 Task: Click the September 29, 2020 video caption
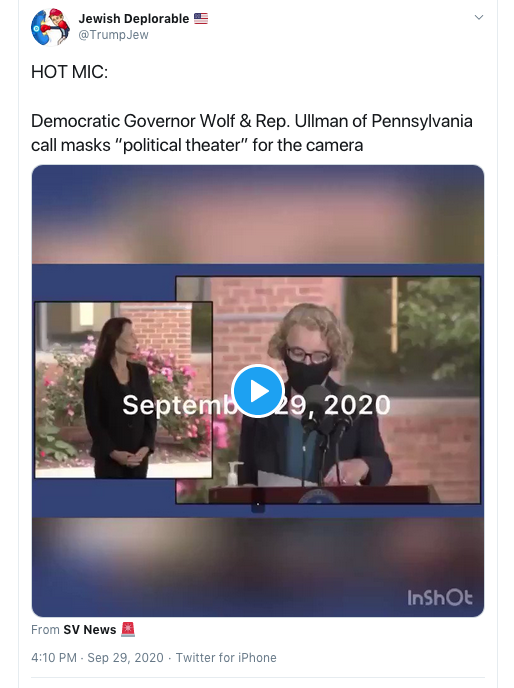click(x=256, y=405)
